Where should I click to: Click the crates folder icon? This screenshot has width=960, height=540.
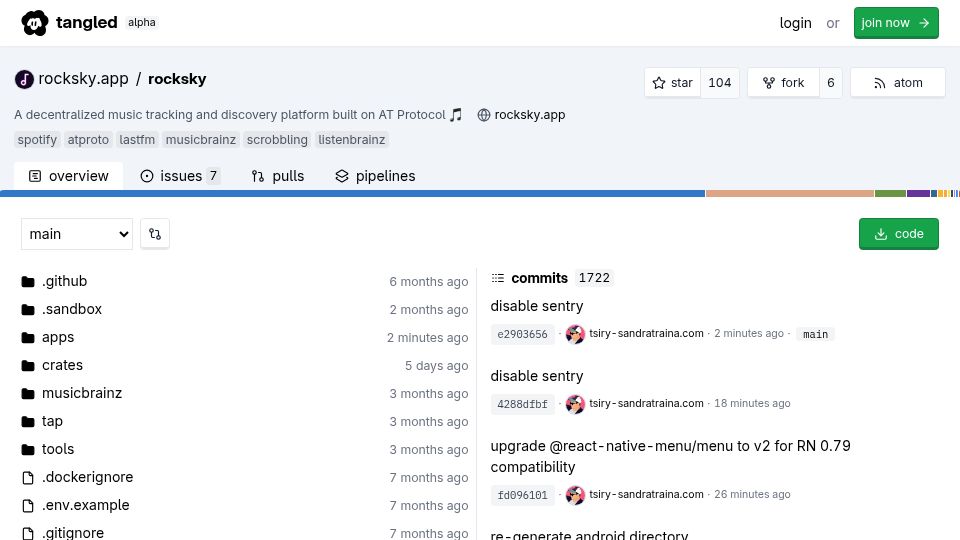pyautogui.click(x=28, y=366)
